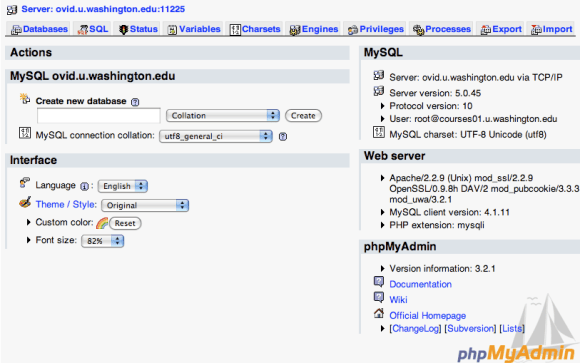Click the text 'MySQL client version: 4.1.11'
580x363 pixels.
point(449,212)
